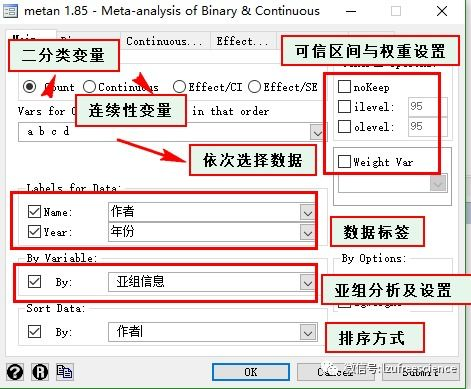Enable the Weight Var checkbox
The width and height of the screenshot is (471, 389).
click(344, 161)
